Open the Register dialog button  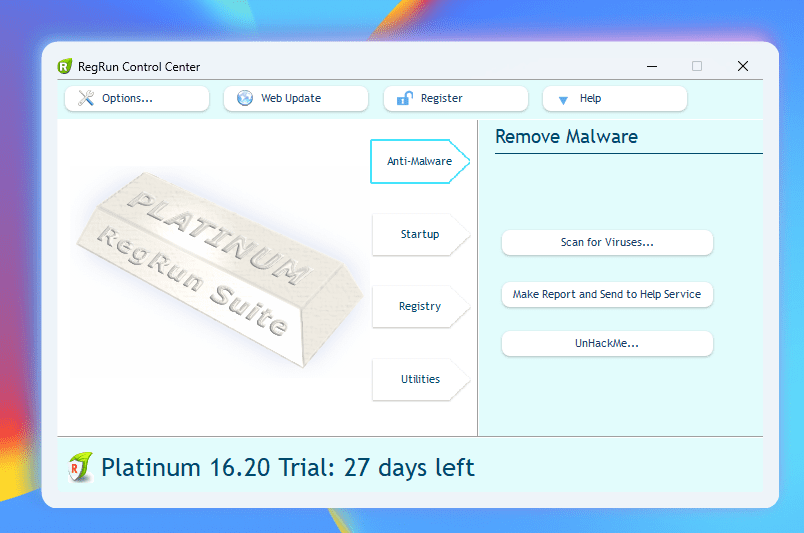pyautogui.click(x=455, y=98)
